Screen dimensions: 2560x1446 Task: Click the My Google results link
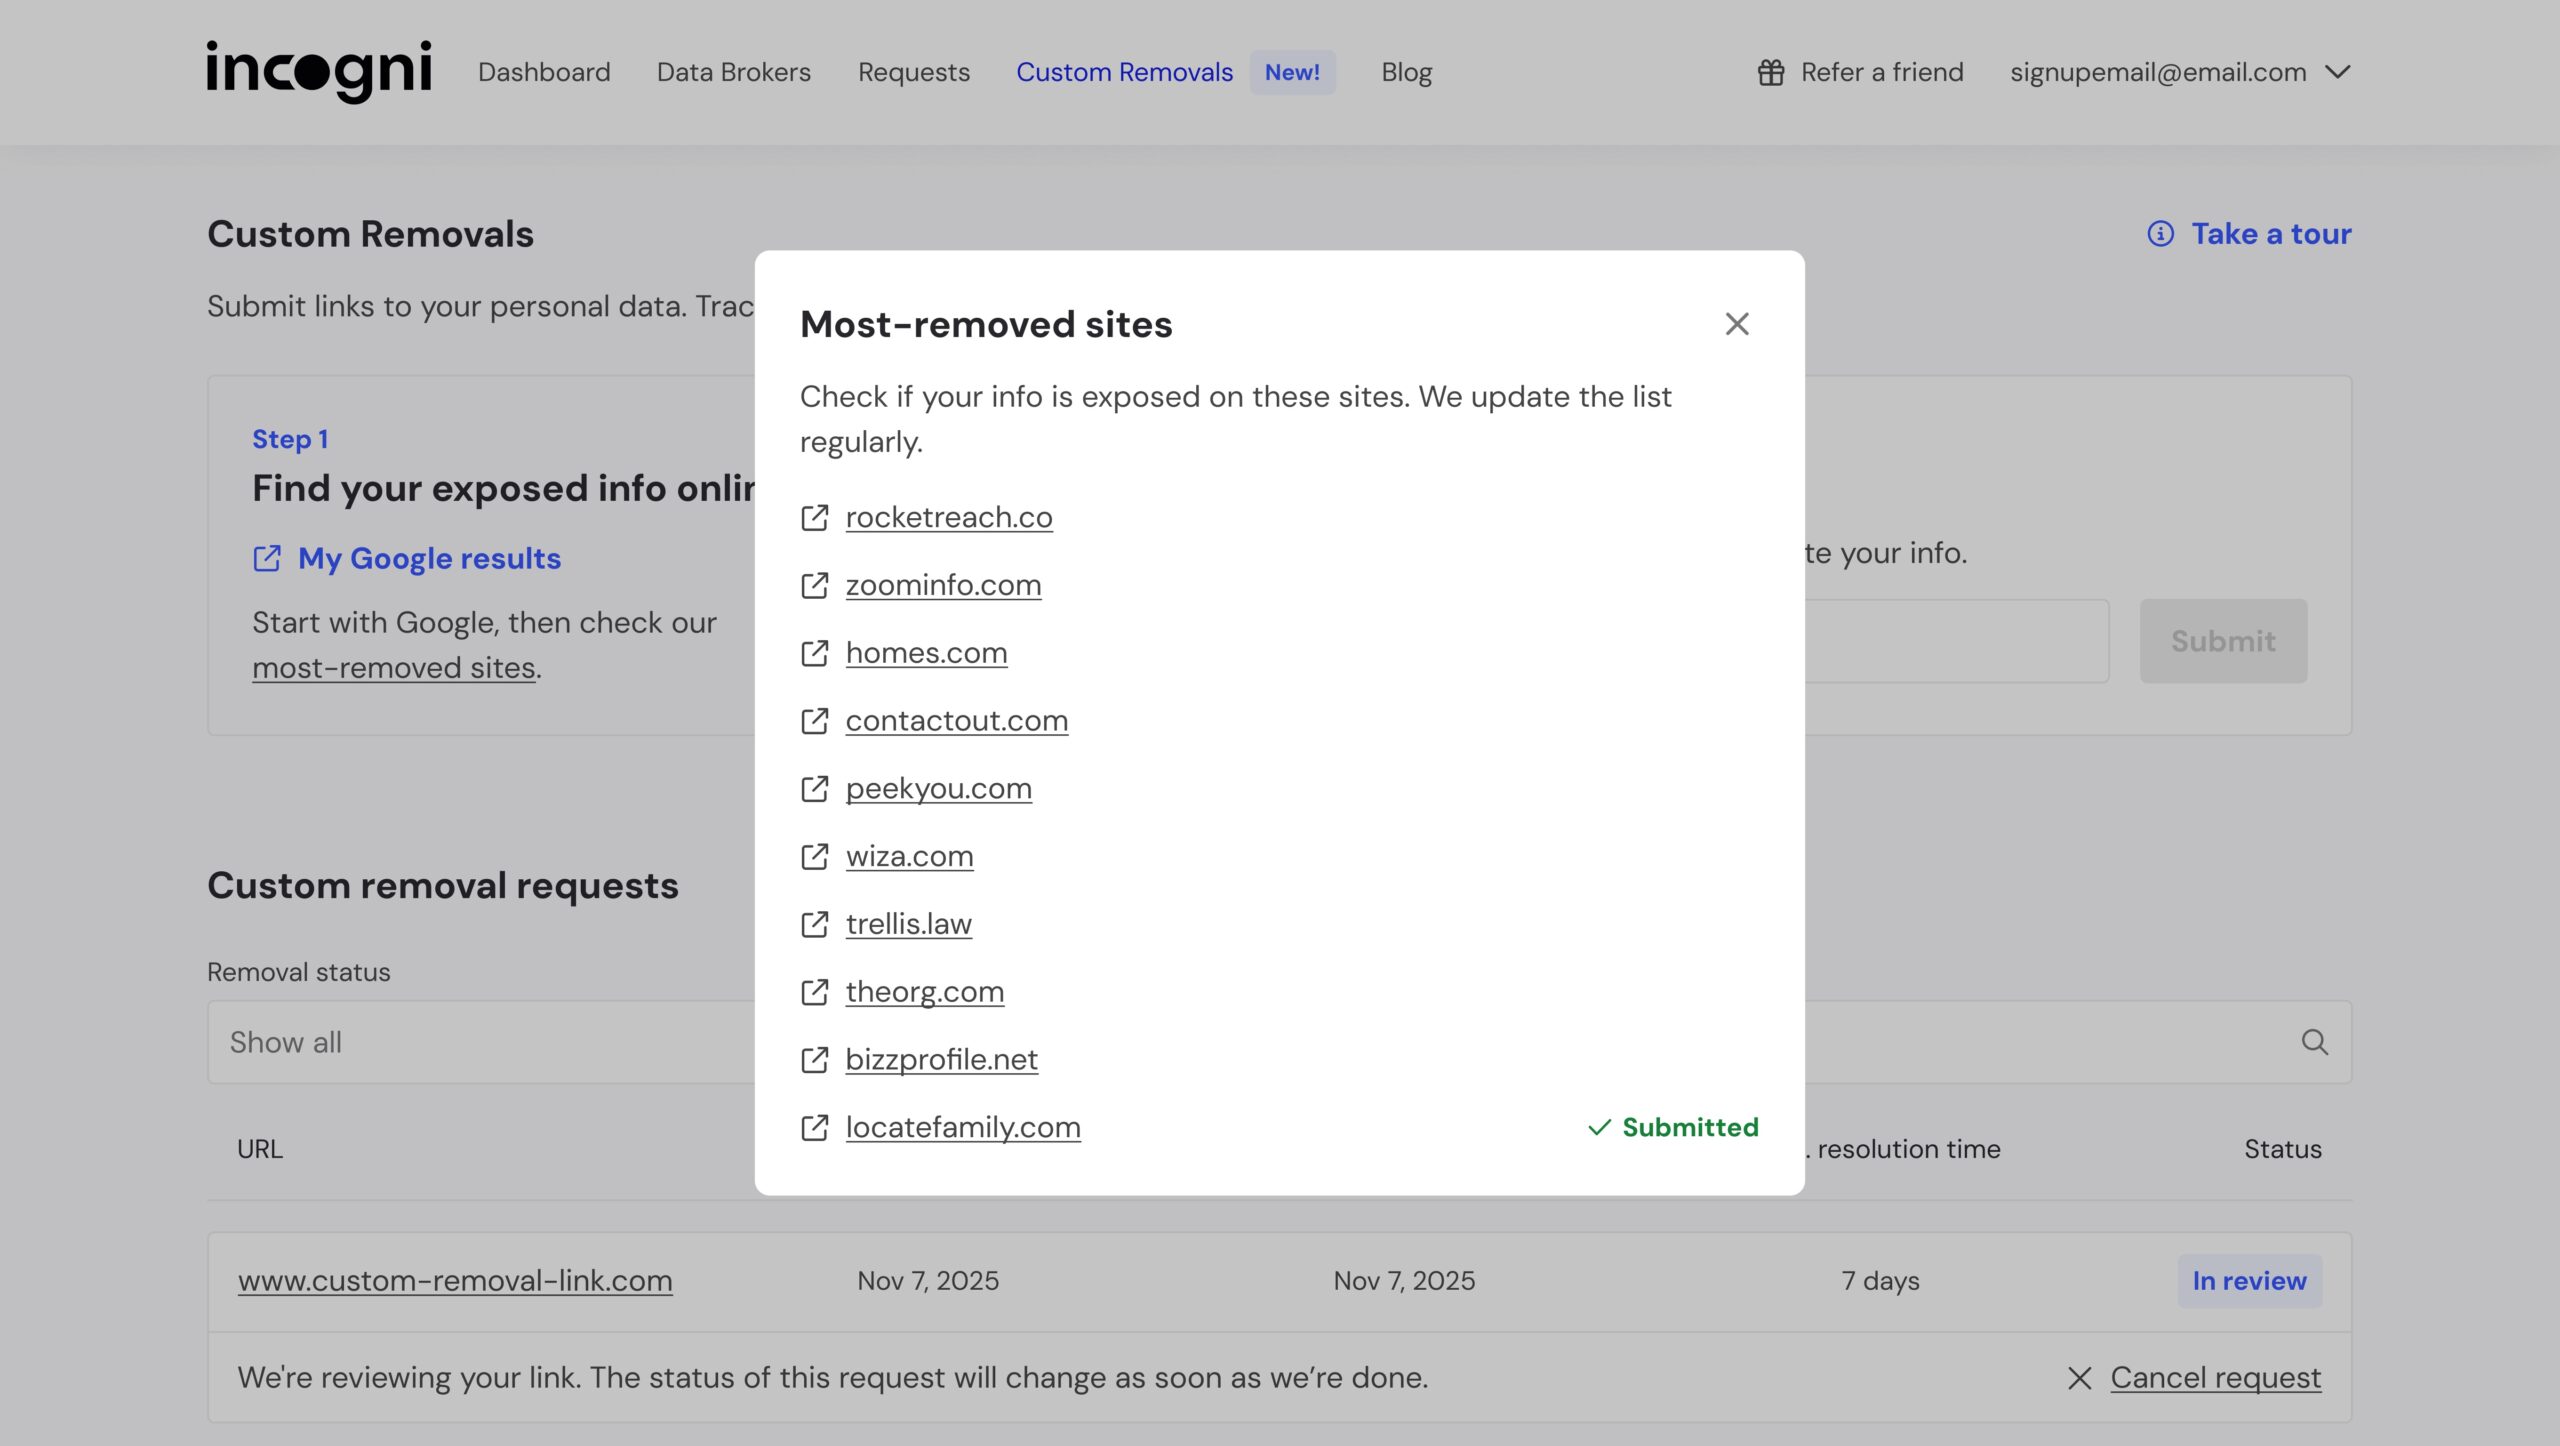[429, 558]
